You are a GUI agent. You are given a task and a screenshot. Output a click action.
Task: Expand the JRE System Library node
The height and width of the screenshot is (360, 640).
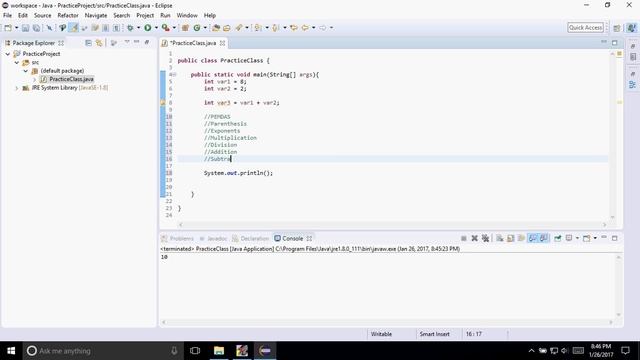[17, 88]
